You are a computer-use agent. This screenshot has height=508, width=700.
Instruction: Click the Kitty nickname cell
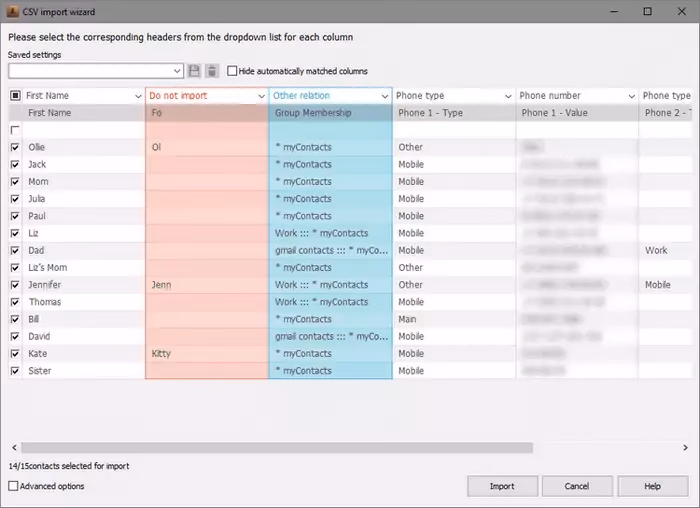click(207, 354)
